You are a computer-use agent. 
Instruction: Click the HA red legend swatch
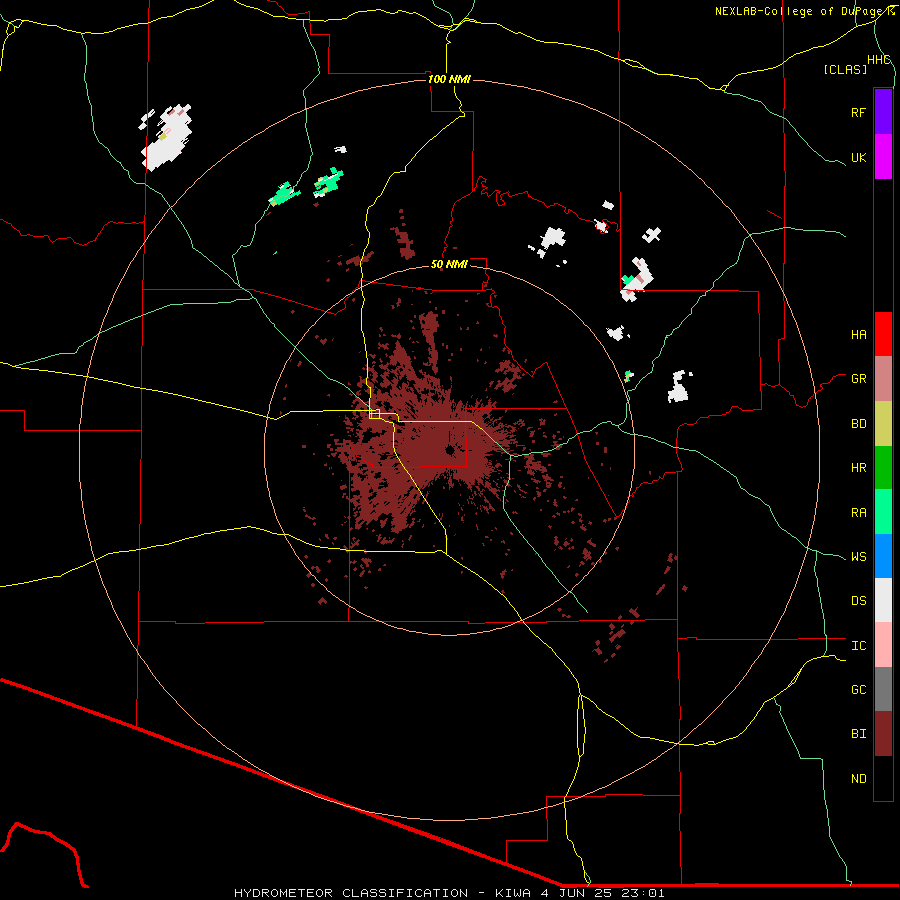tap(883, 334)
